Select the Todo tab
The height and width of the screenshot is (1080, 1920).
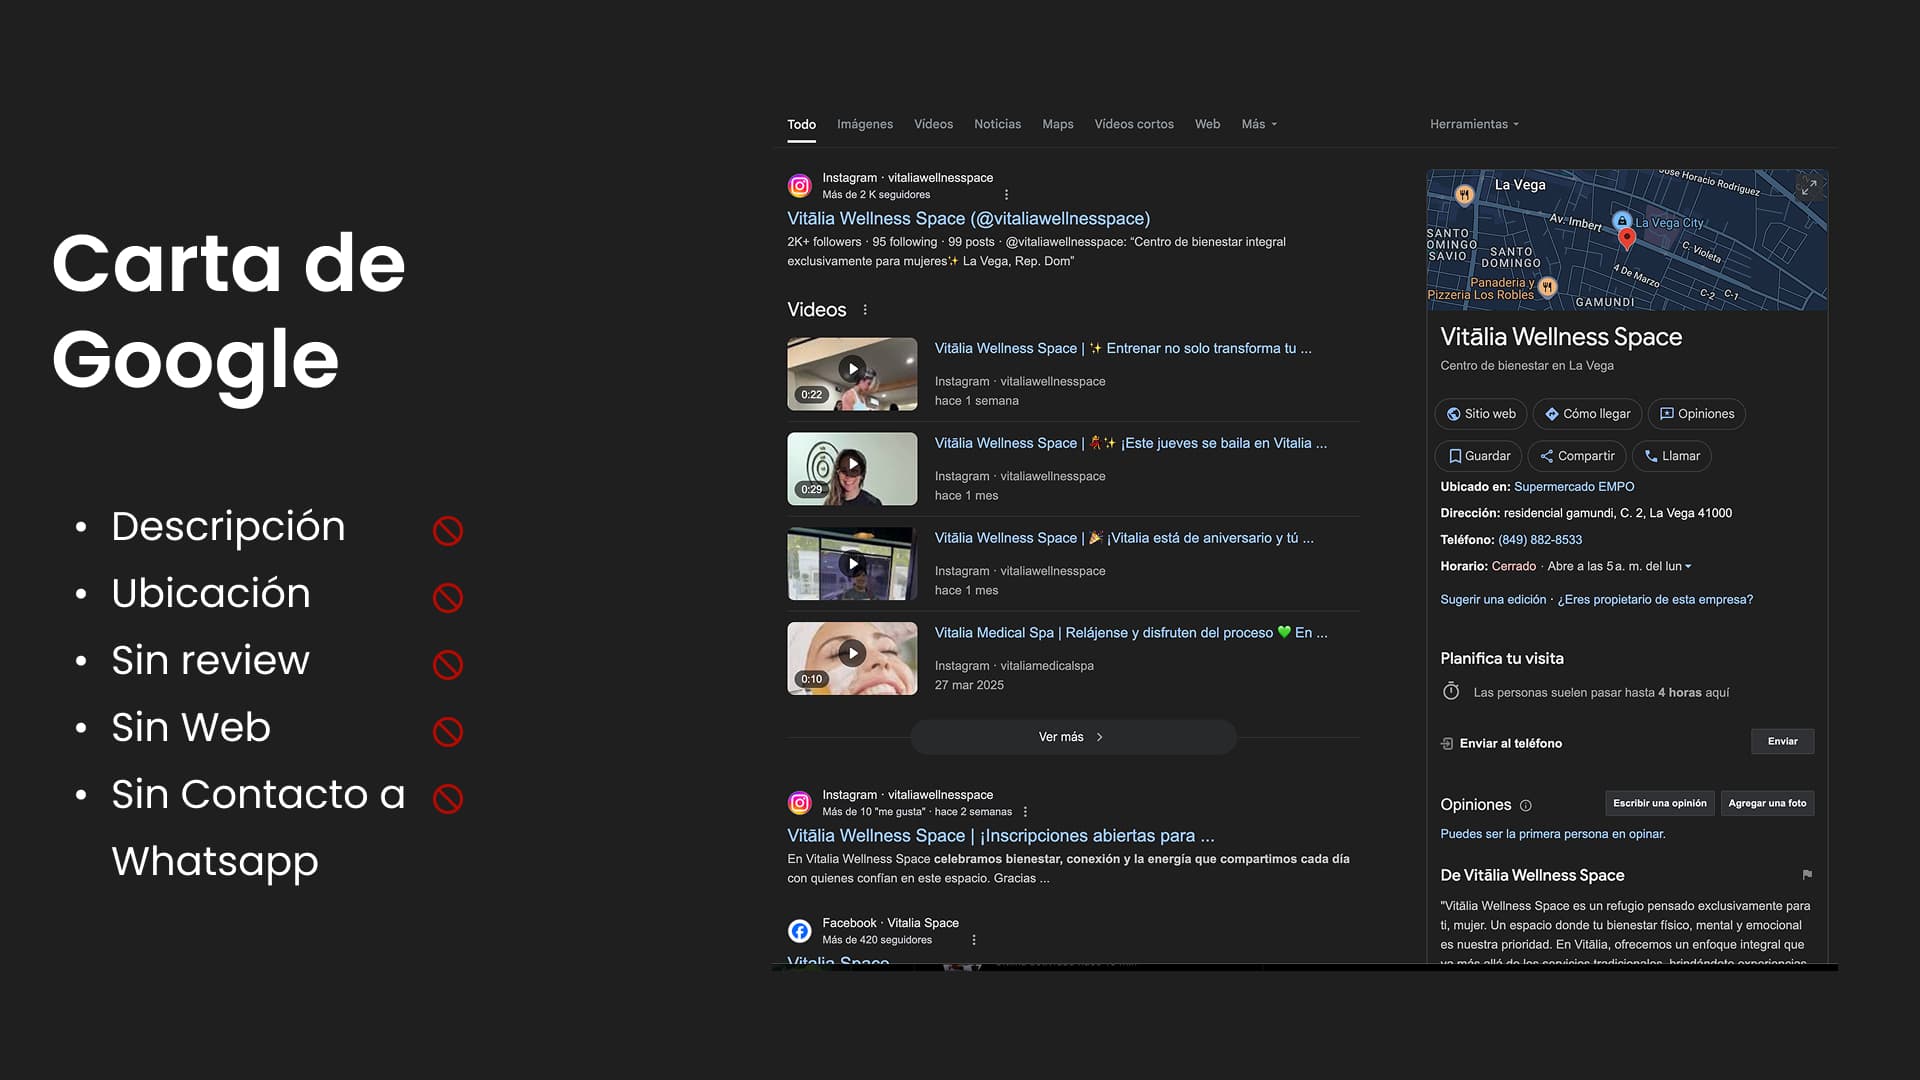click(x=801, y=125)
